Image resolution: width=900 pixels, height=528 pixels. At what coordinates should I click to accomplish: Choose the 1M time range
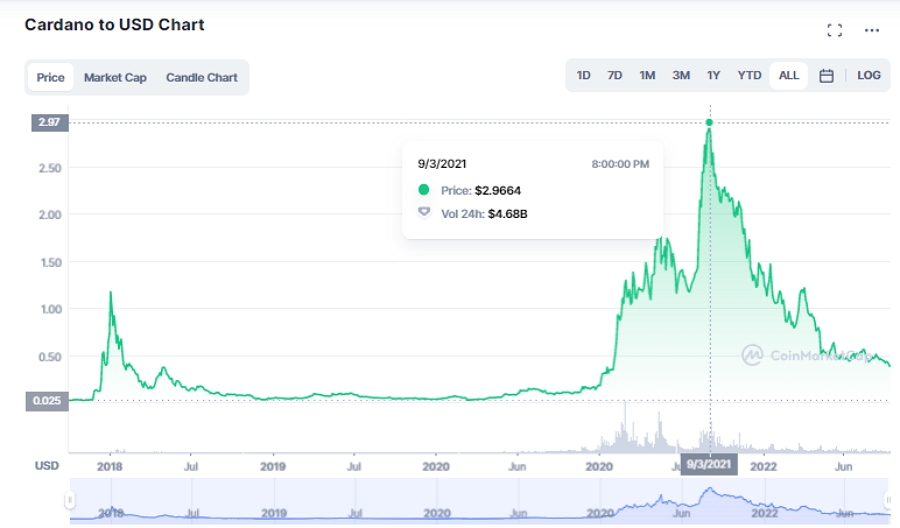click(647, 76)
